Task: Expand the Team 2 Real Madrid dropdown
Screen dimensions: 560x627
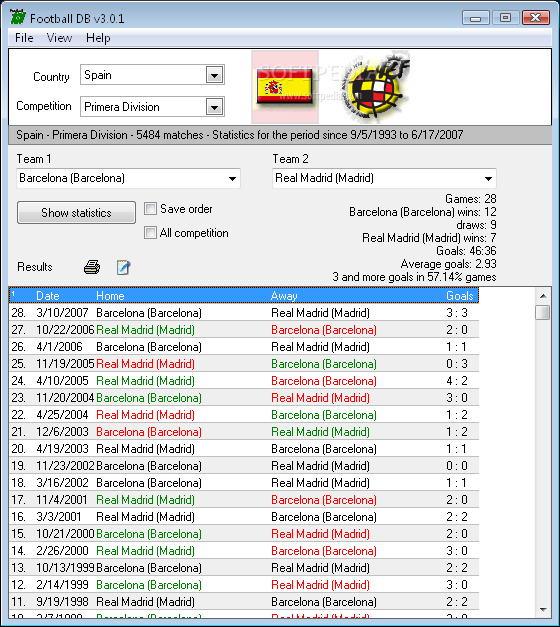Action: (x=488, y=178)
